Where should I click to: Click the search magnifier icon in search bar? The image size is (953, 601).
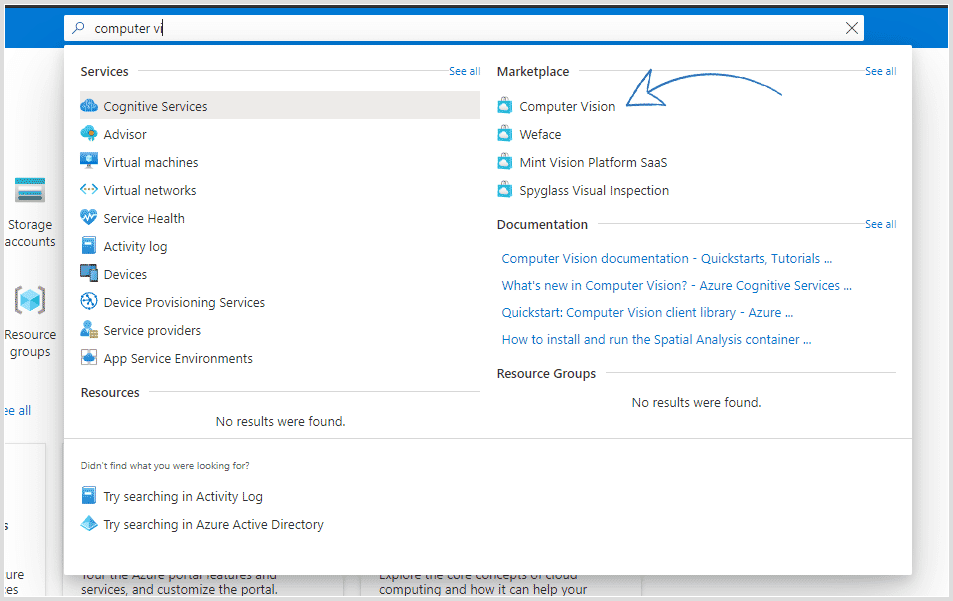pyautogui.click(x=78, y=28)
